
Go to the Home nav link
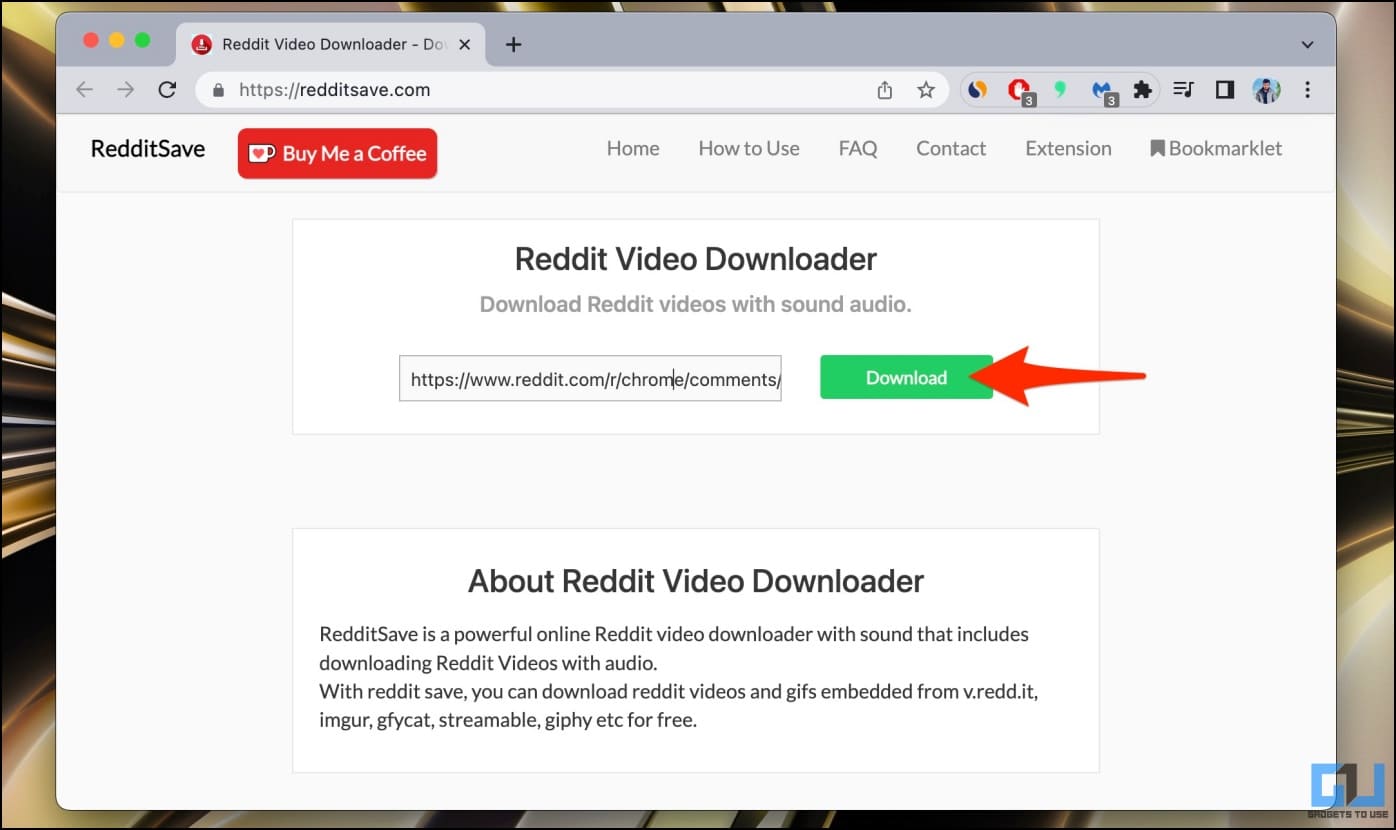633,149
